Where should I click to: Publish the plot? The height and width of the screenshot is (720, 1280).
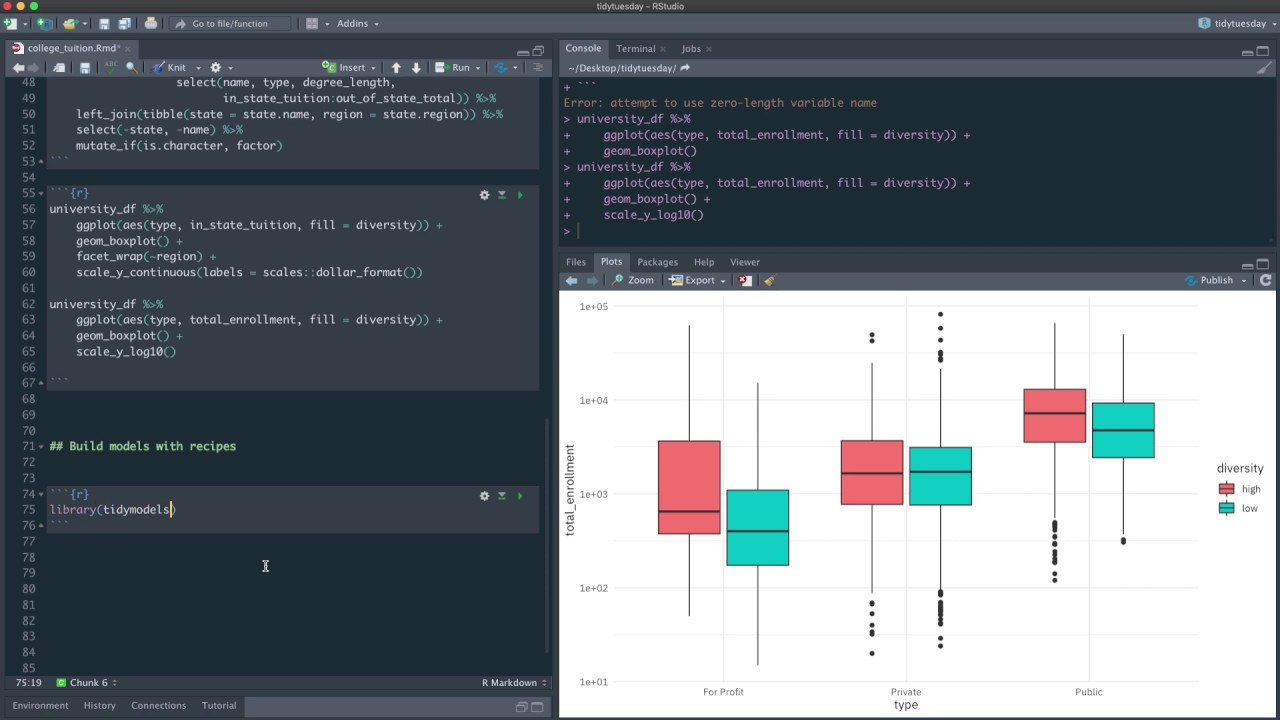point(1210,281)
